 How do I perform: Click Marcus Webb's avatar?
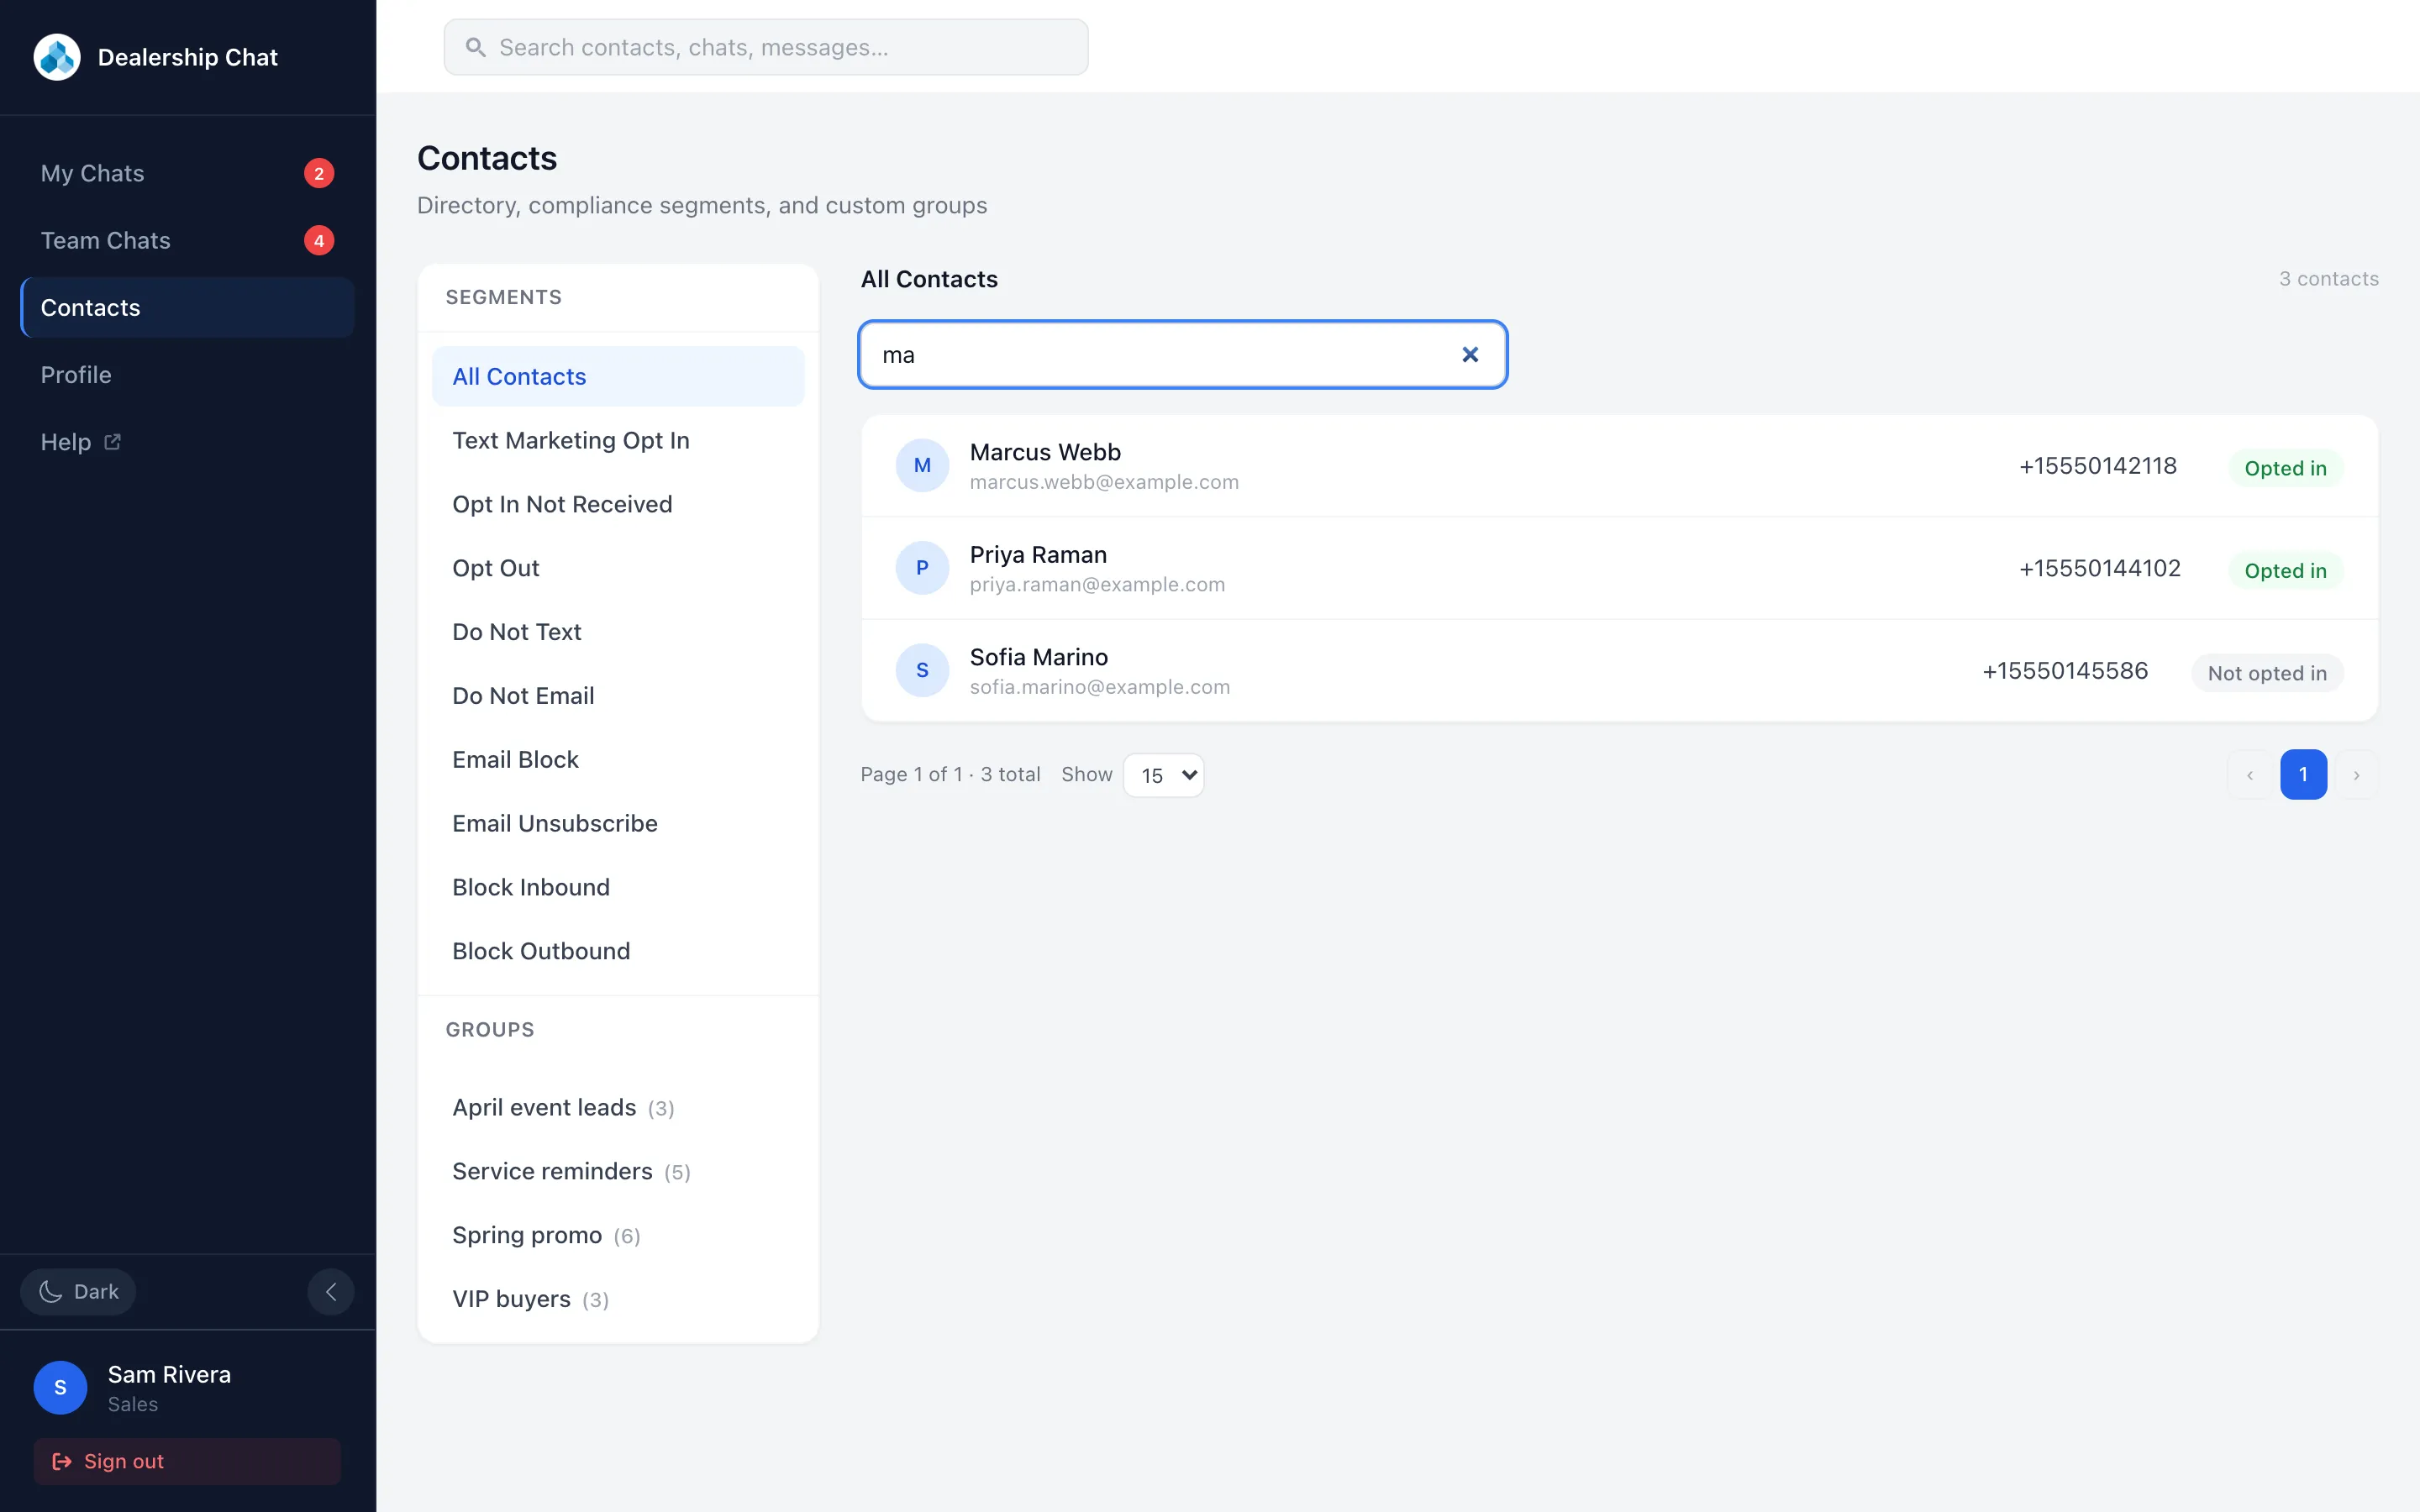point(922,465)
